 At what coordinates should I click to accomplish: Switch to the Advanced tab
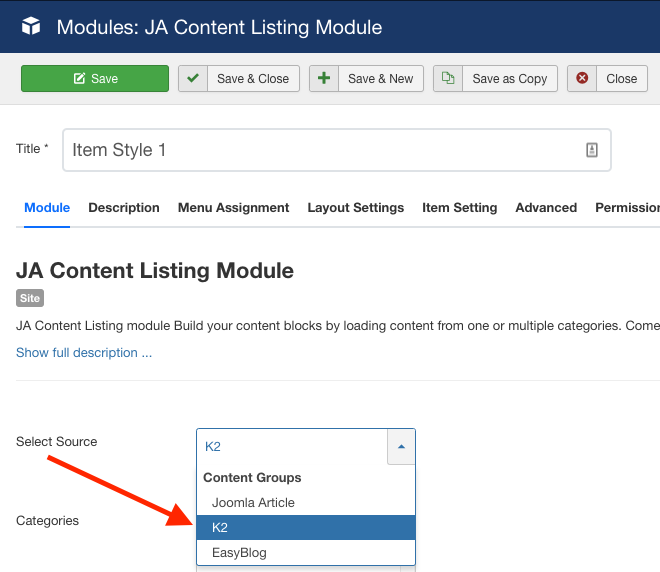tap(545, 208)
